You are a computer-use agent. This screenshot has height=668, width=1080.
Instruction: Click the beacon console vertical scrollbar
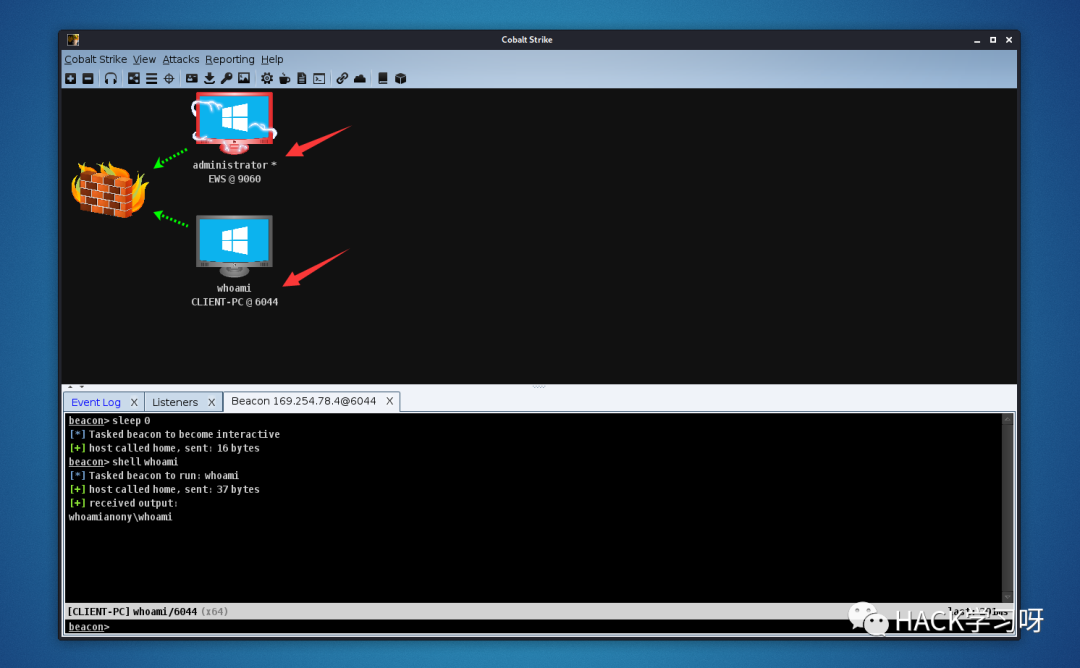tap(1008, 508)
